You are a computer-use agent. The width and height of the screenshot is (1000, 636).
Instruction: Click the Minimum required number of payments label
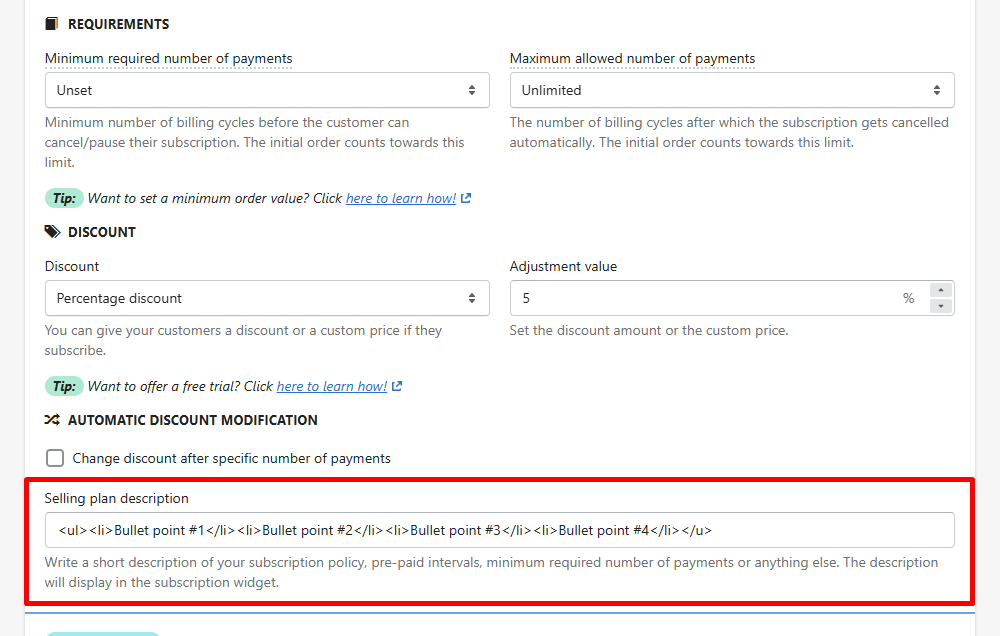[x=168, y=59]
